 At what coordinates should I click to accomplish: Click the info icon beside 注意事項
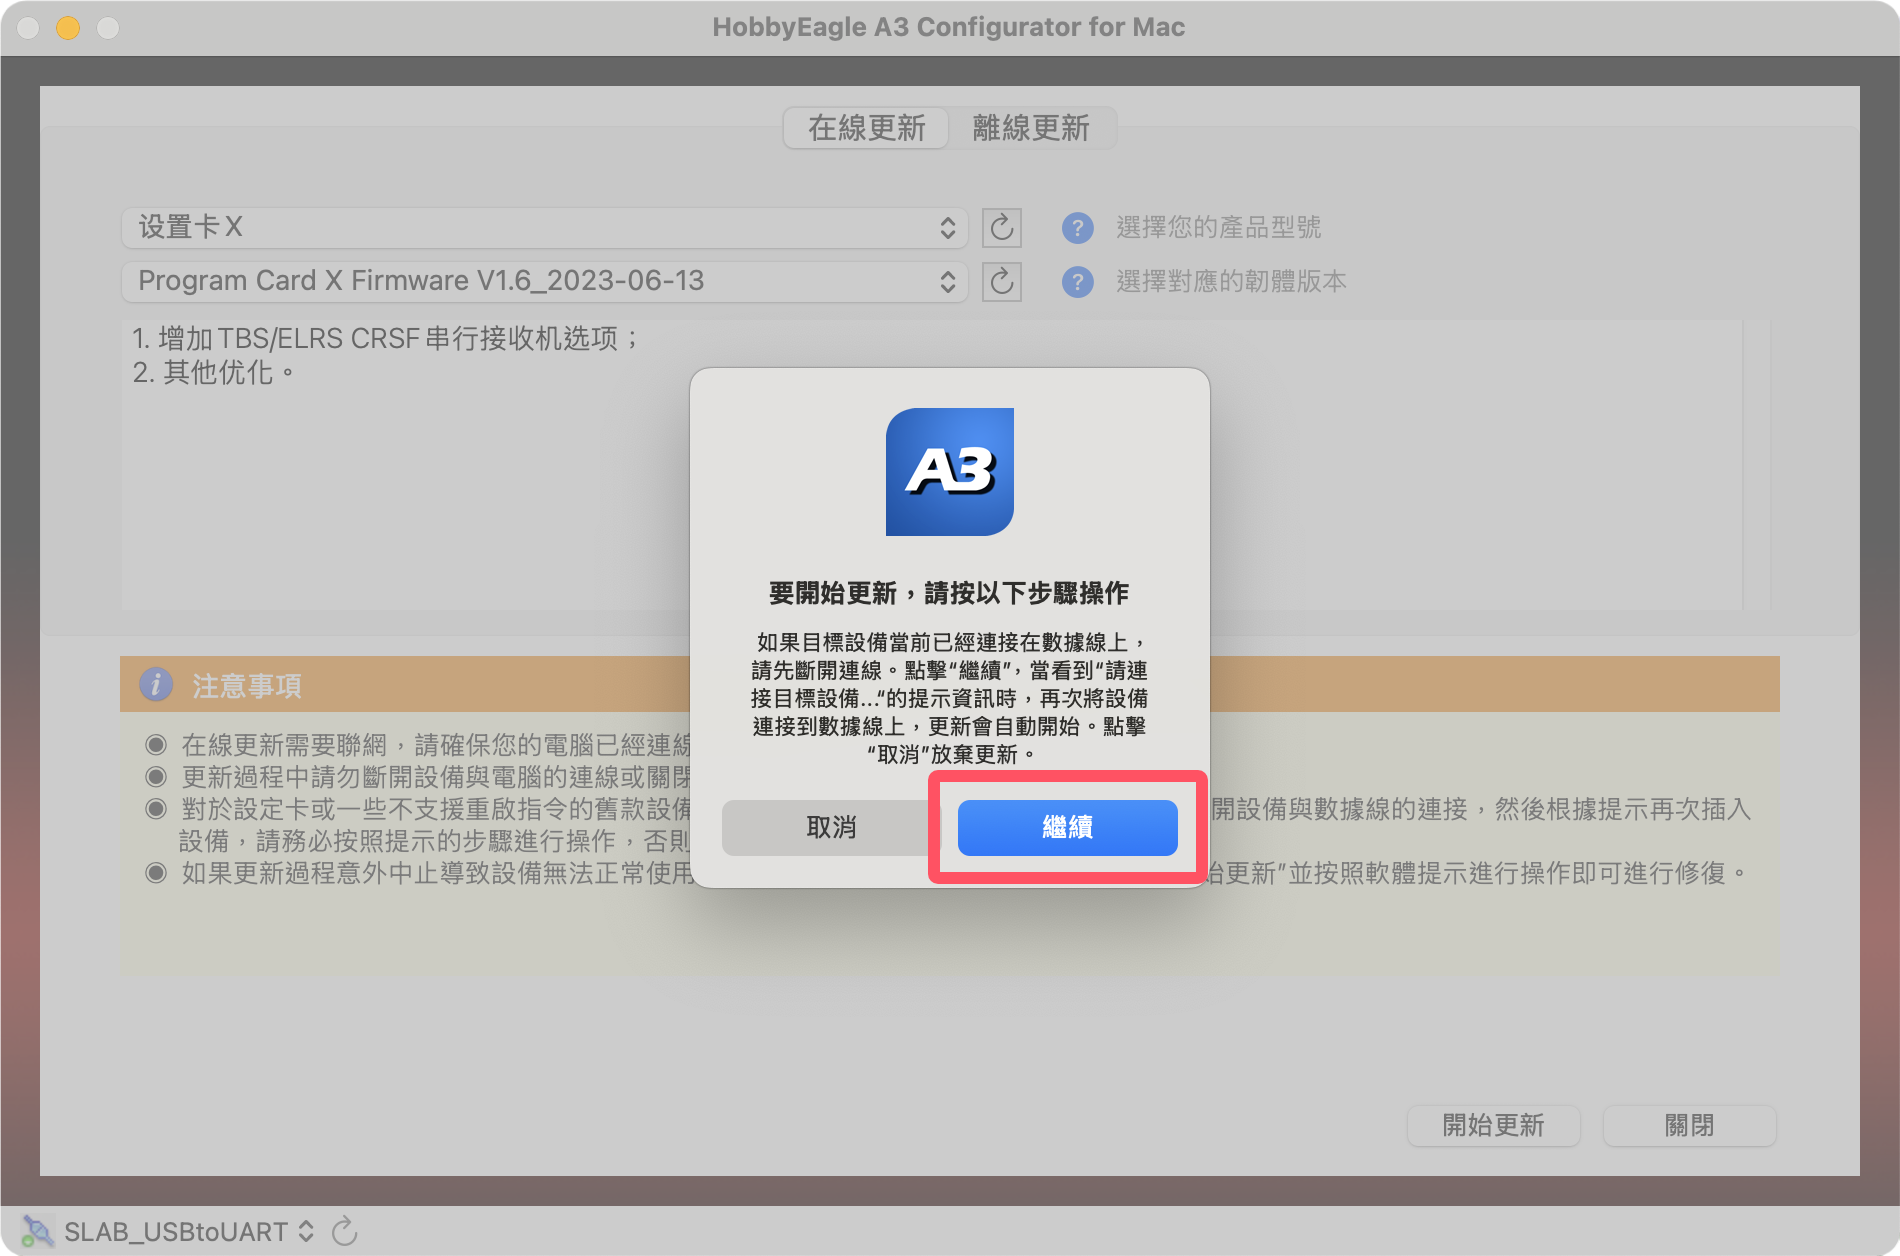(x=155, y=685)
